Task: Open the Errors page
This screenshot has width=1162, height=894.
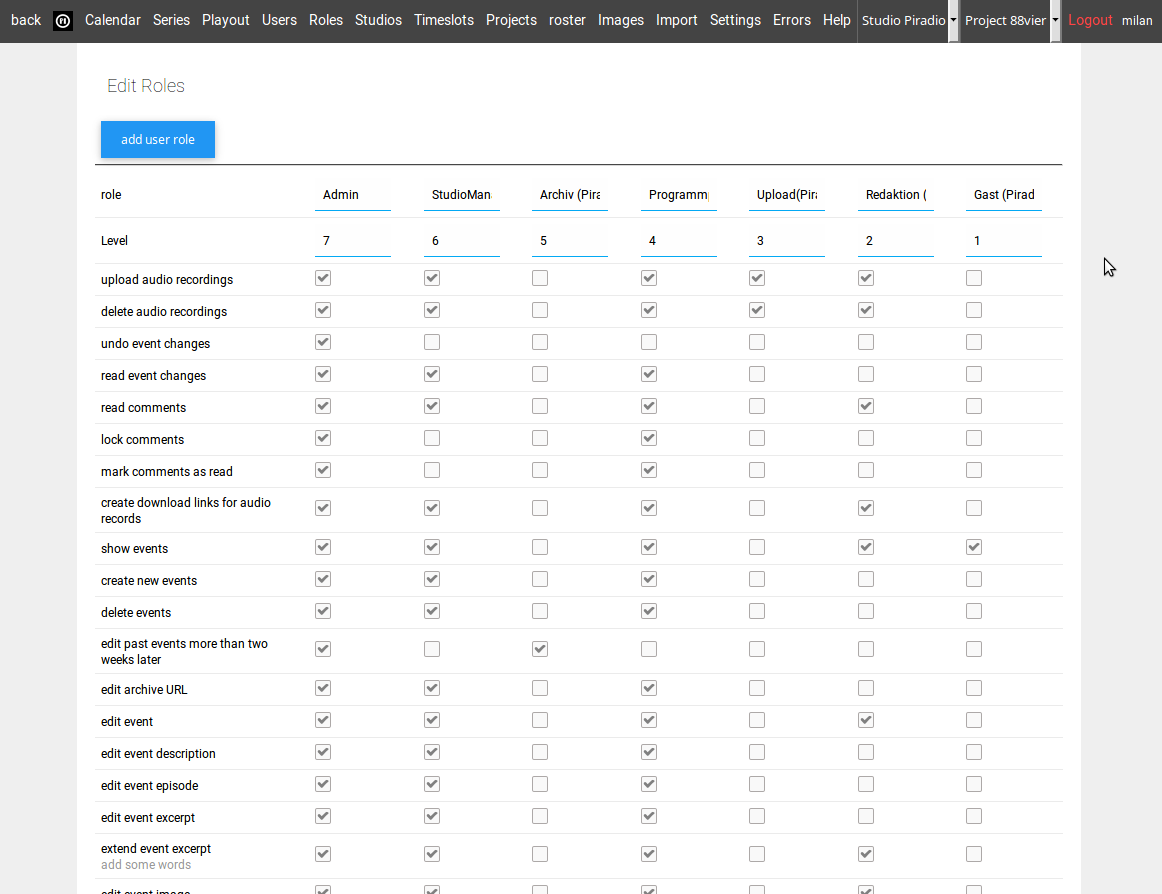Action: coord(792,20)
